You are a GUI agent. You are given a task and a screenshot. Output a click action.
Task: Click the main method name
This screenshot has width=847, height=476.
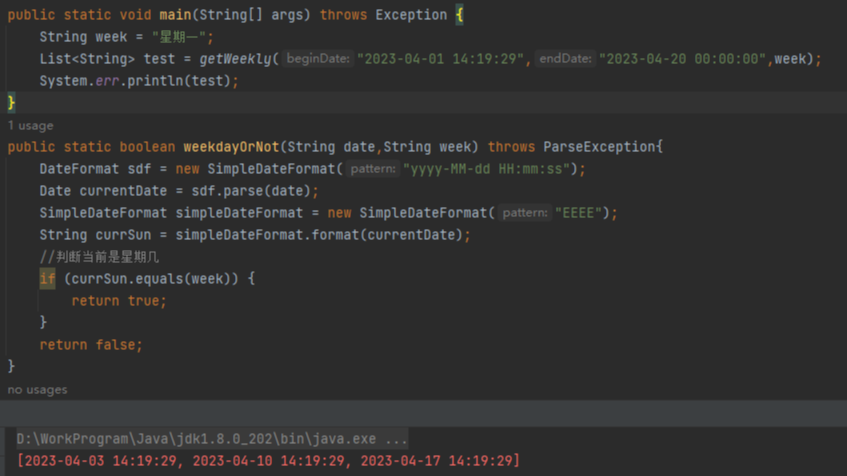(176, 15)
